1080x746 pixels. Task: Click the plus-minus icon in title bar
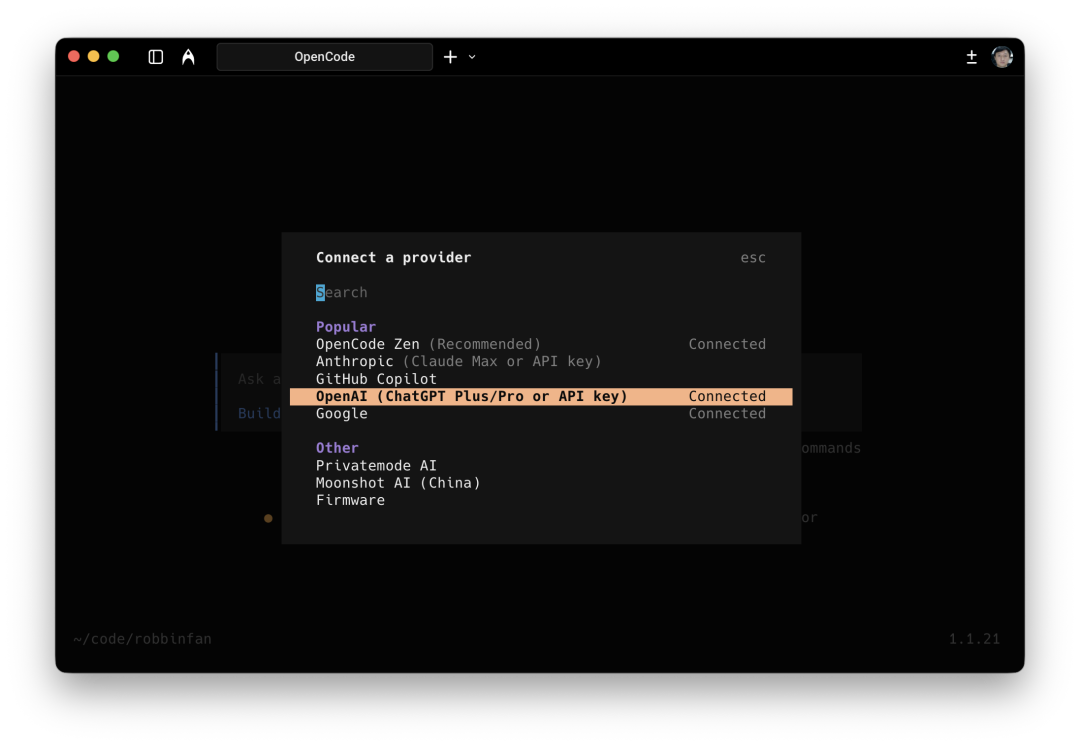971,57
